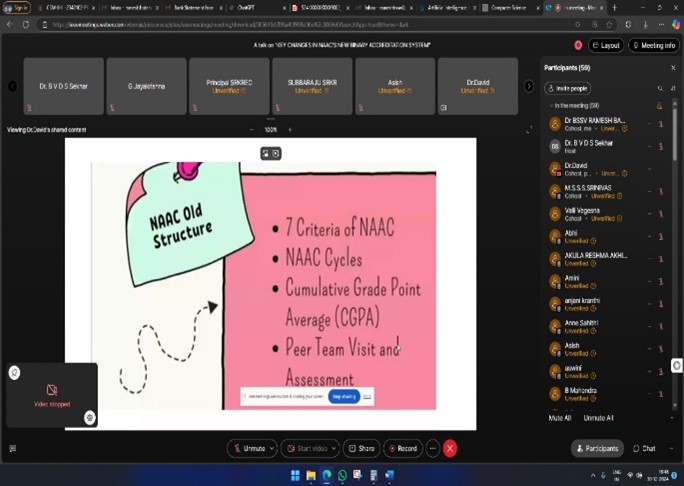The width and height of the screenshot is (684, 486).
Task: Click the Invite people button
Action: [x=568, y=88]
